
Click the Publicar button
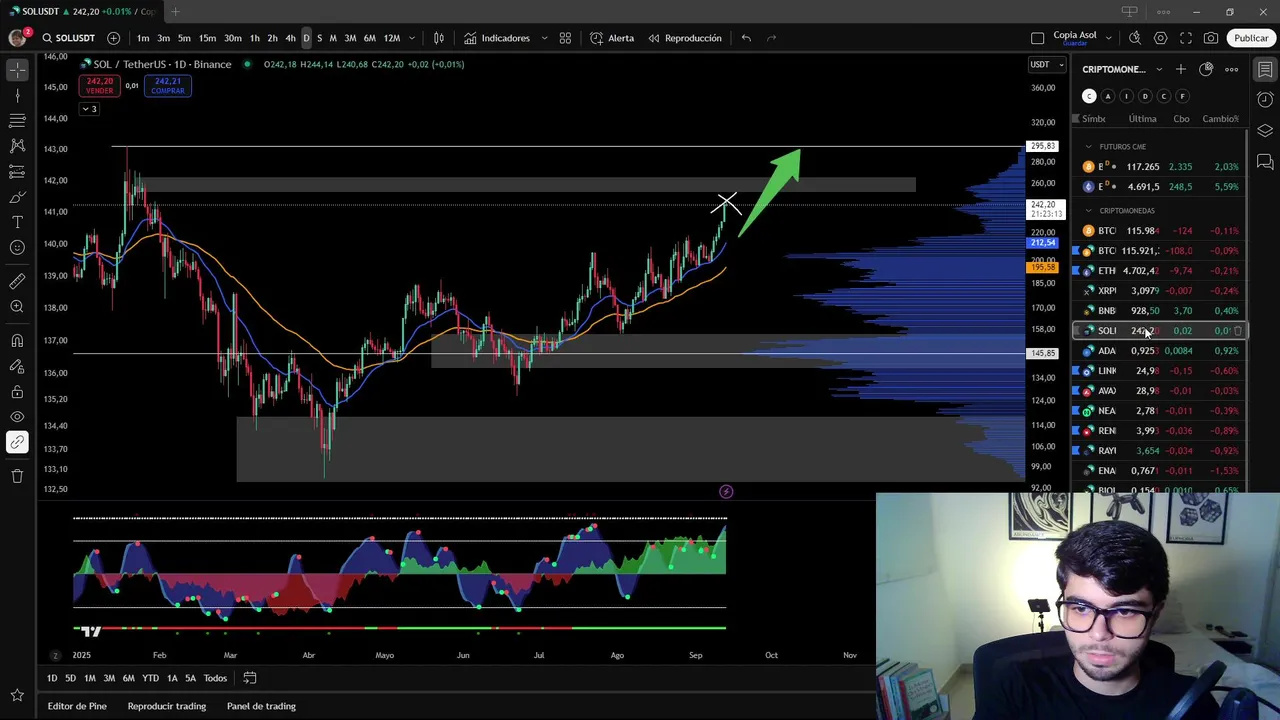[1251, 38]
